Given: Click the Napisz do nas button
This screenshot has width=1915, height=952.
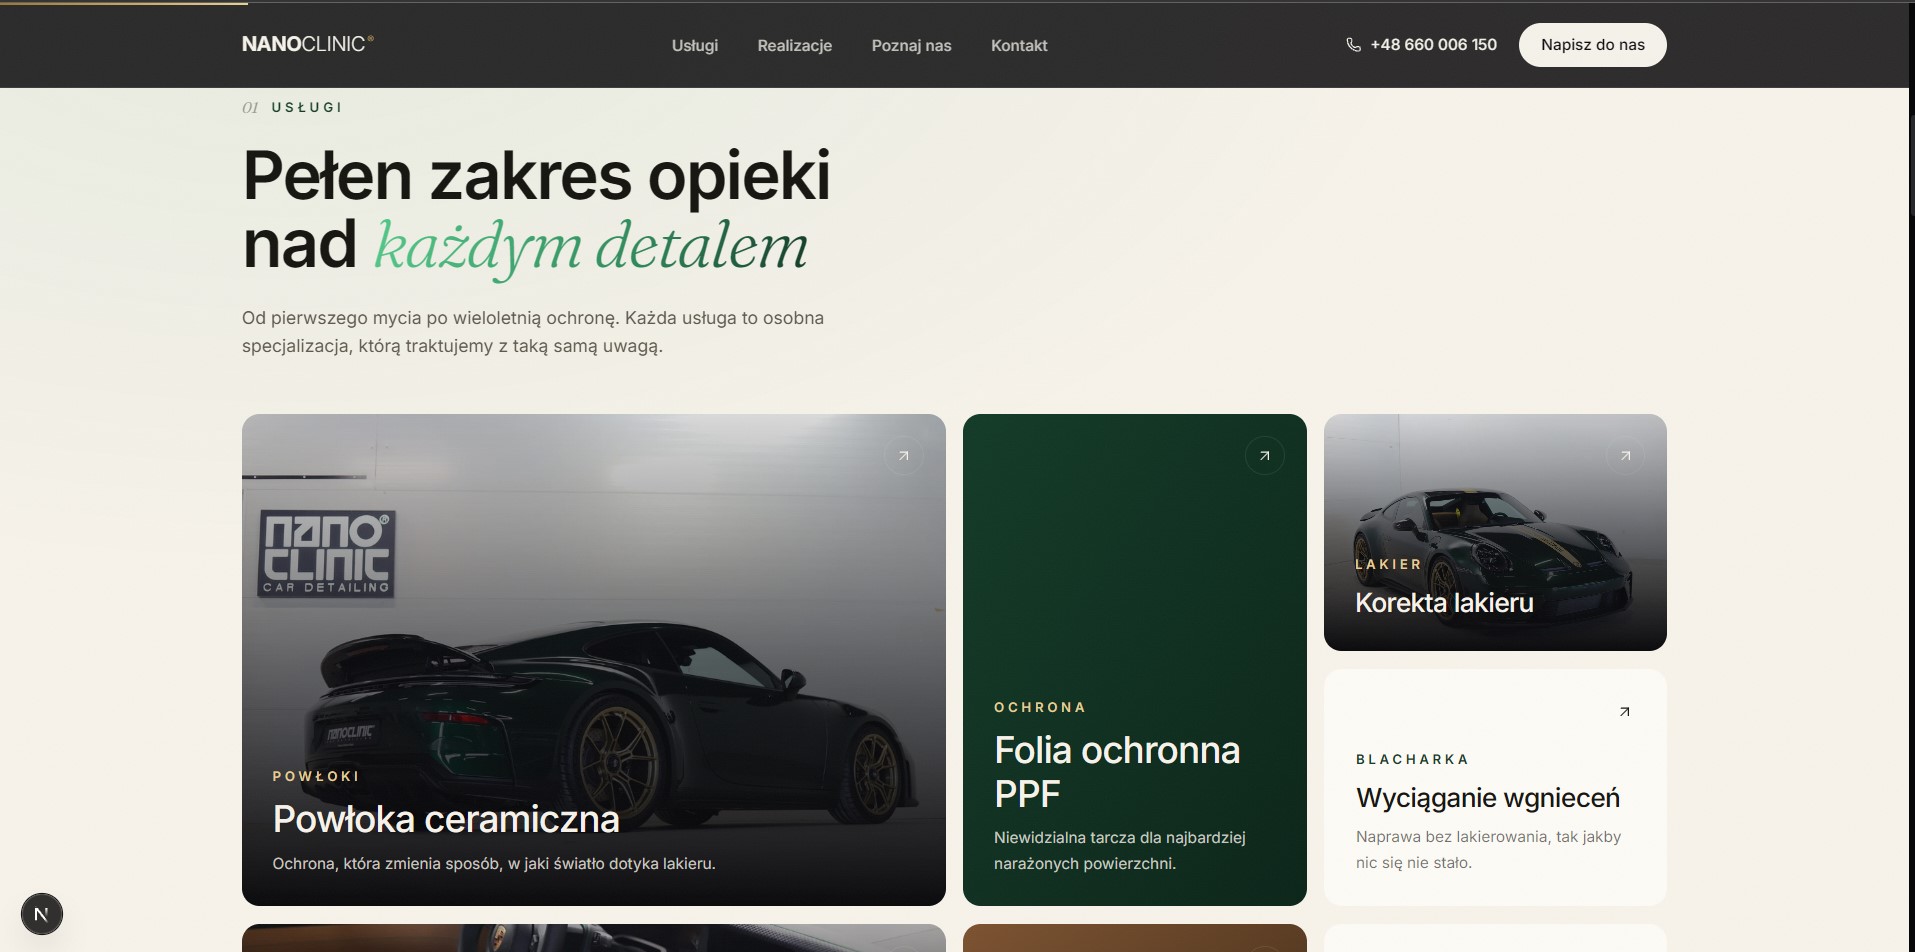Looking at the screenshot, I should coord(1593,45).
